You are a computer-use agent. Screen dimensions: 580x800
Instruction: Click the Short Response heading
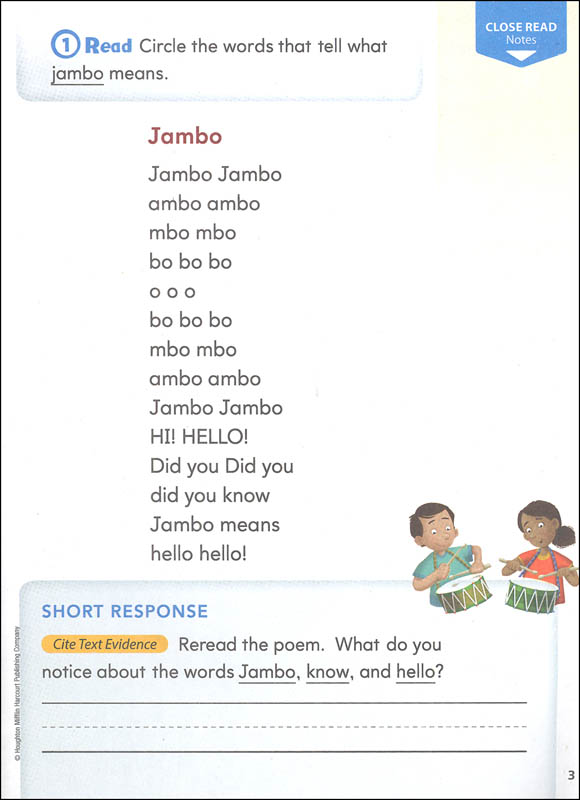124,611
